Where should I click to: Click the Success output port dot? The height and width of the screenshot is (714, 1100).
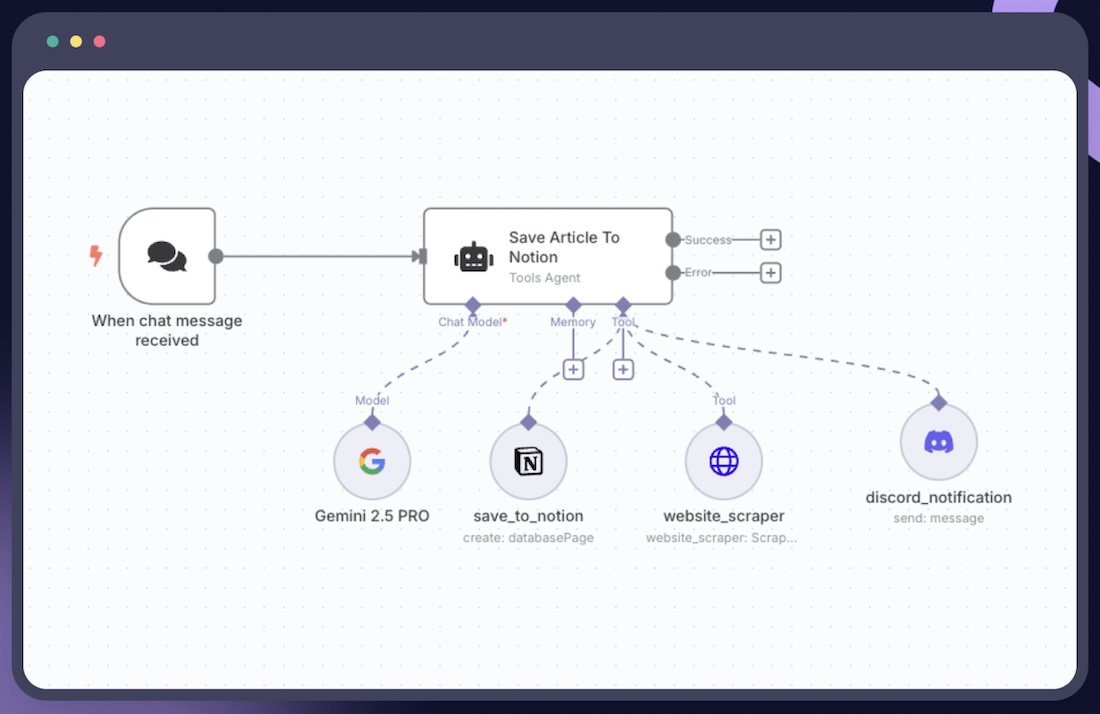point(673,240)
